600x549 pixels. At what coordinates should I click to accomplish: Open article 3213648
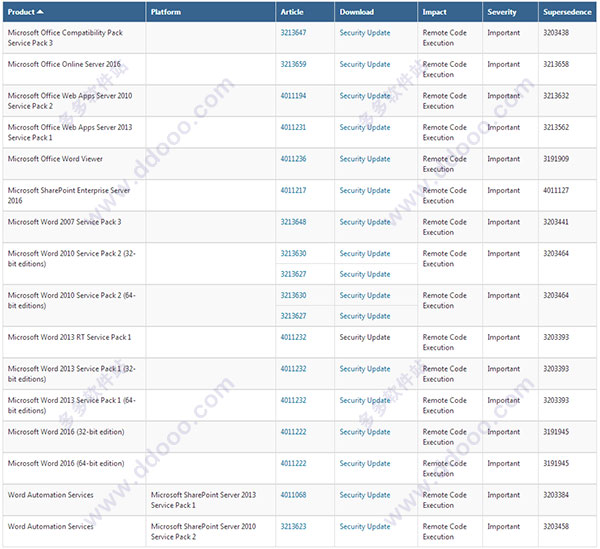click(293, 222)
